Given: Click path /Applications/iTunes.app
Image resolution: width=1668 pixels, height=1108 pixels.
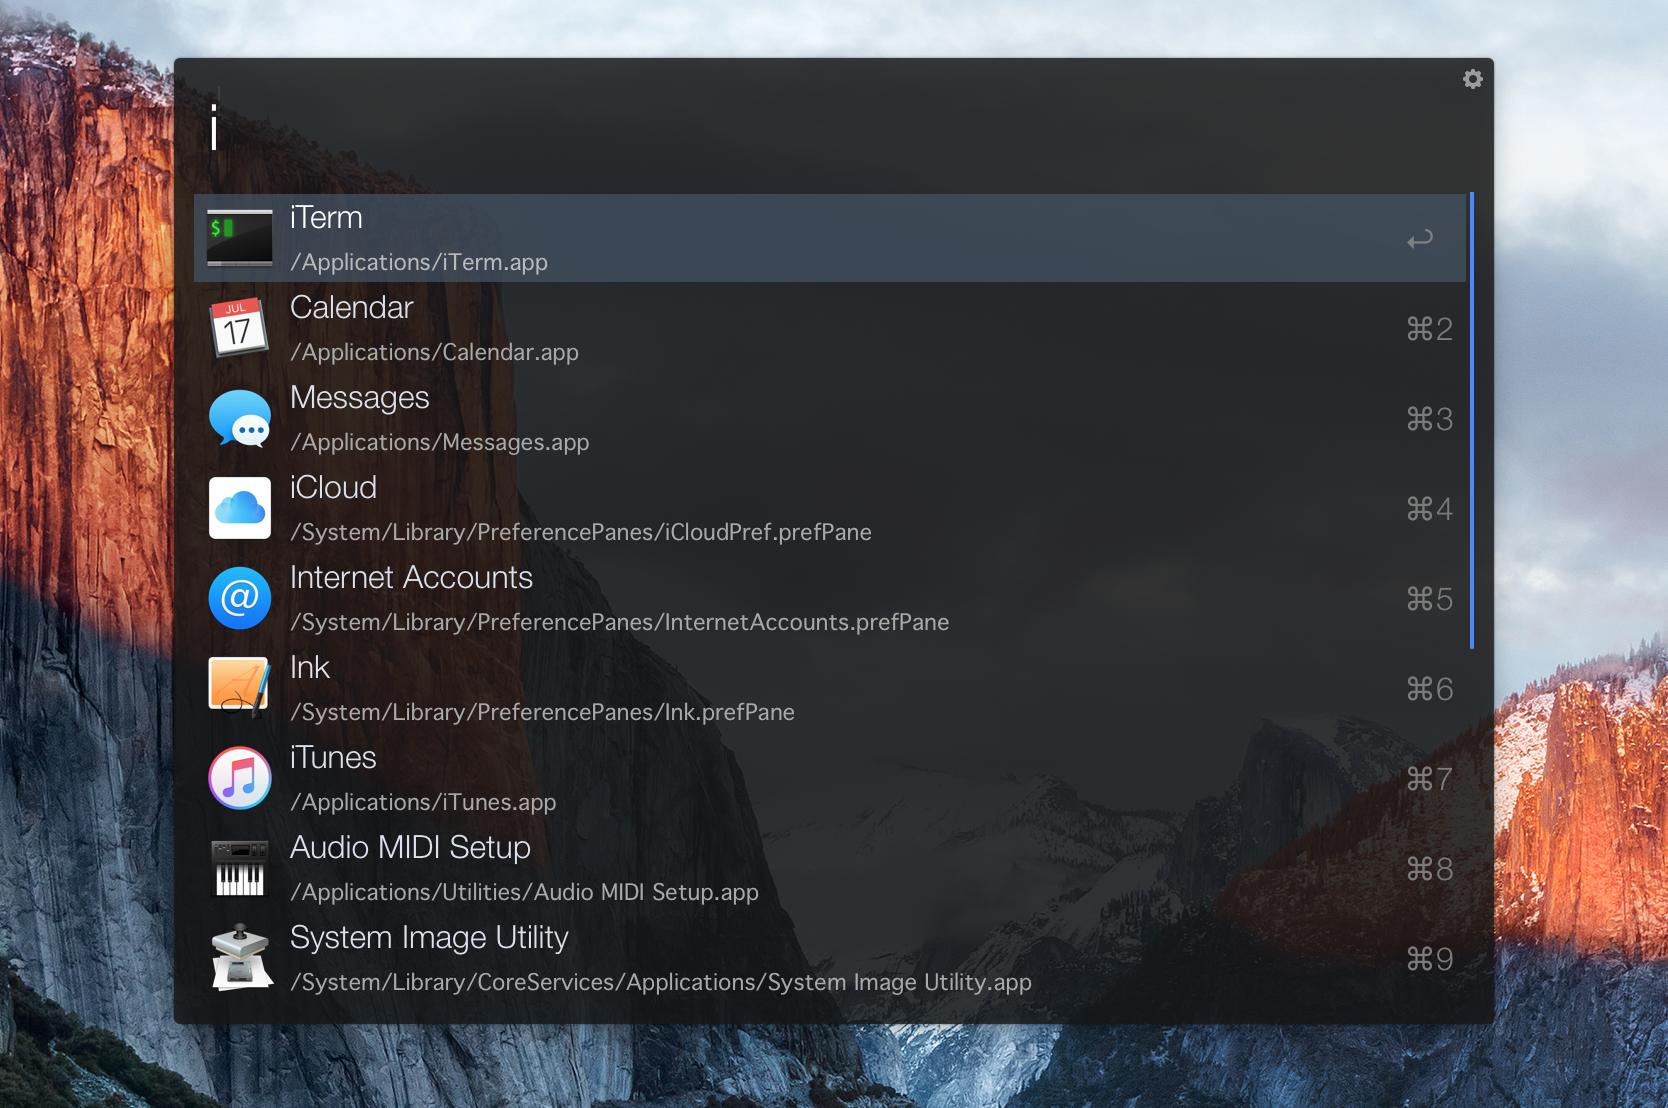Looking at the screenshot, I should 423,802.
